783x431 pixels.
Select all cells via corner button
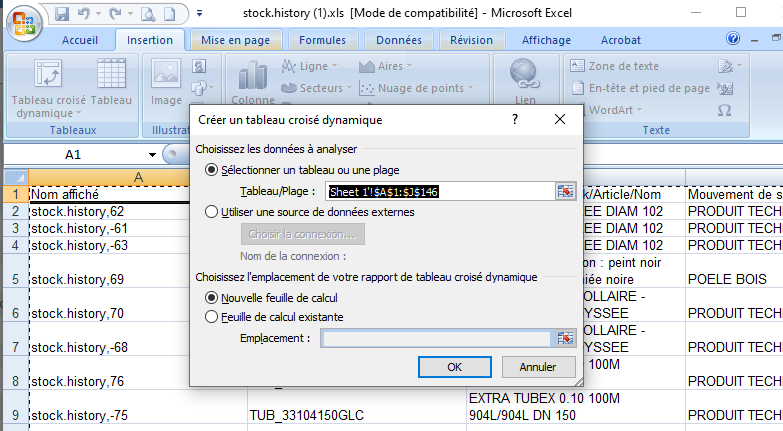16,177
